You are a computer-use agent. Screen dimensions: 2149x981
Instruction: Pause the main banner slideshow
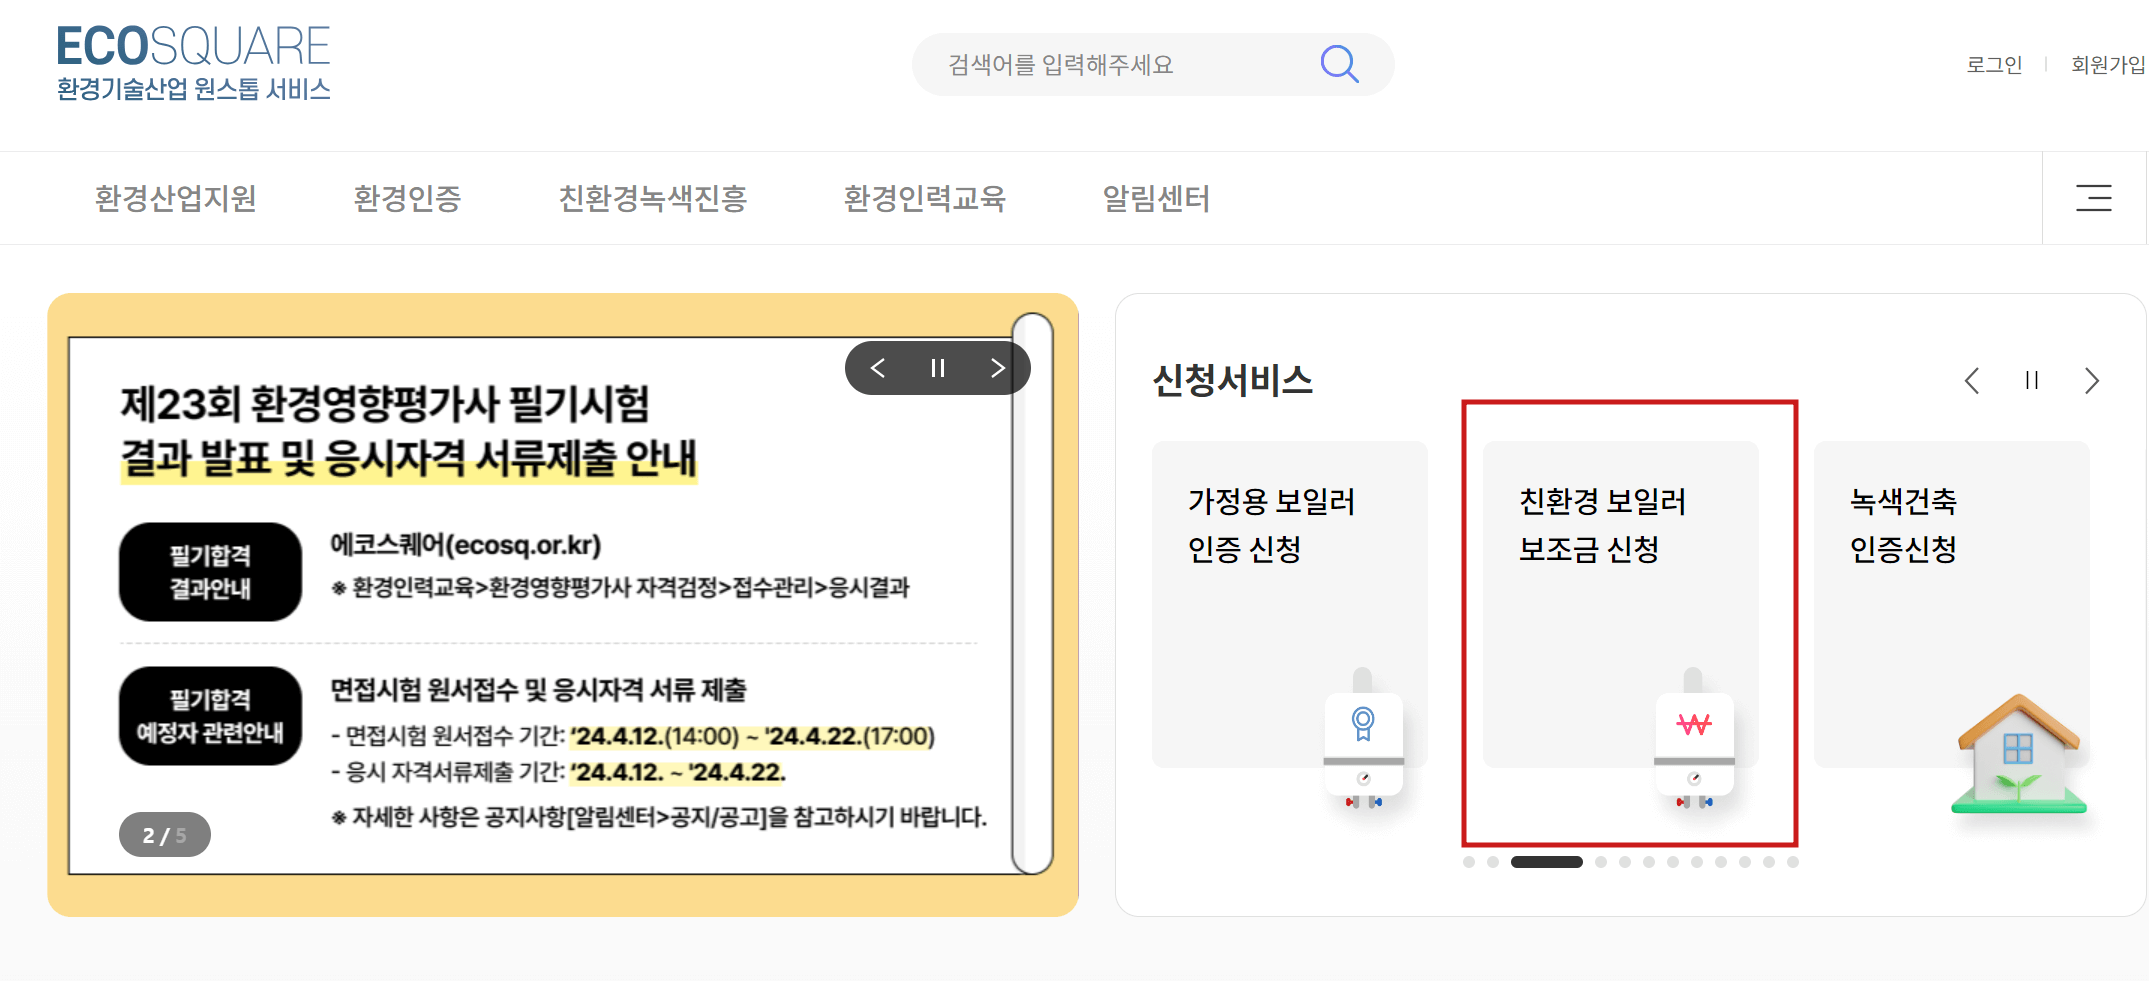click(x=937, y=367)
